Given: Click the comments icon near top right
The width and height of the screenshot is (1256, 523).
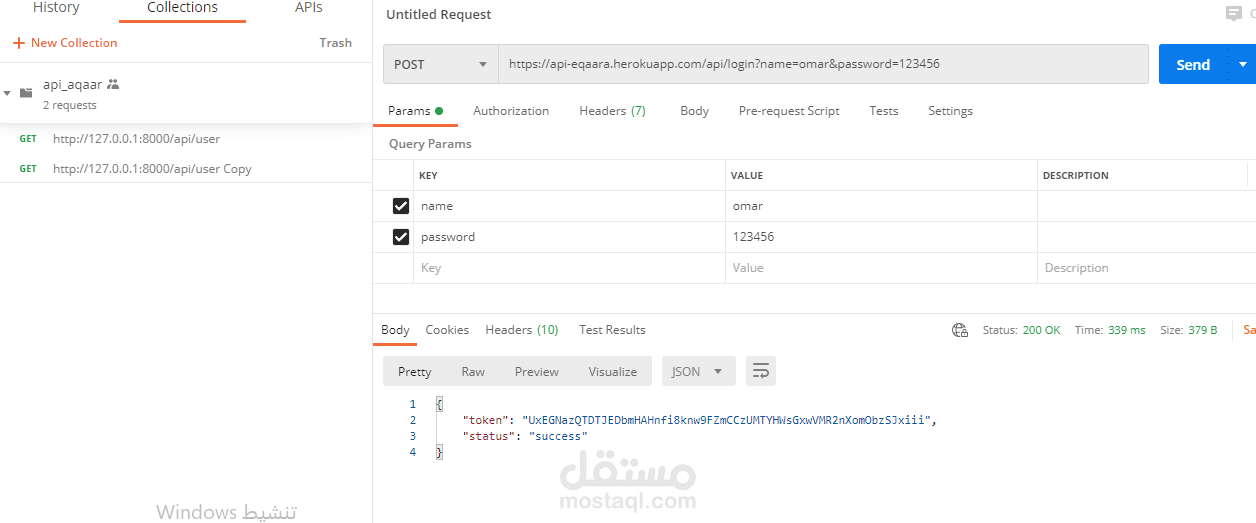Looking at the screenshot, I should 1234,14.
